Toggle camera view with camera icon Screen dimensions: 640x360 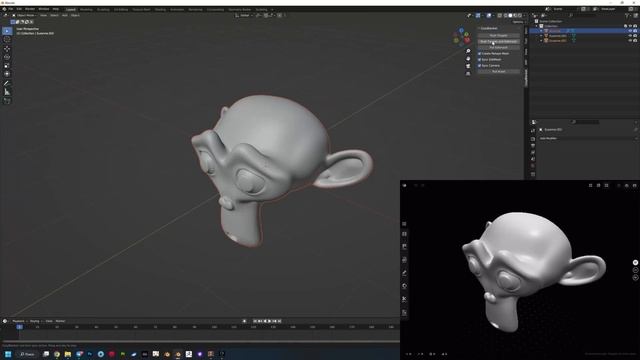click(x=468, y=66)
